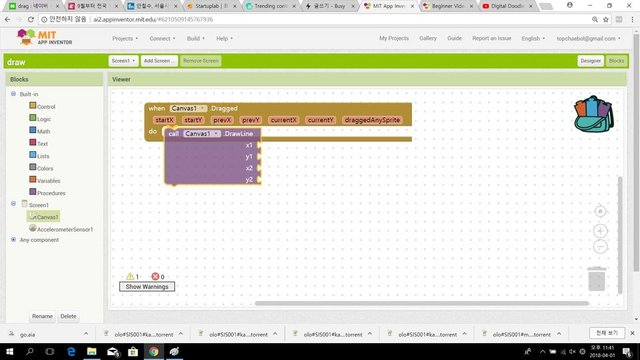Collapse the Built-in tree section

pos(13,94)
